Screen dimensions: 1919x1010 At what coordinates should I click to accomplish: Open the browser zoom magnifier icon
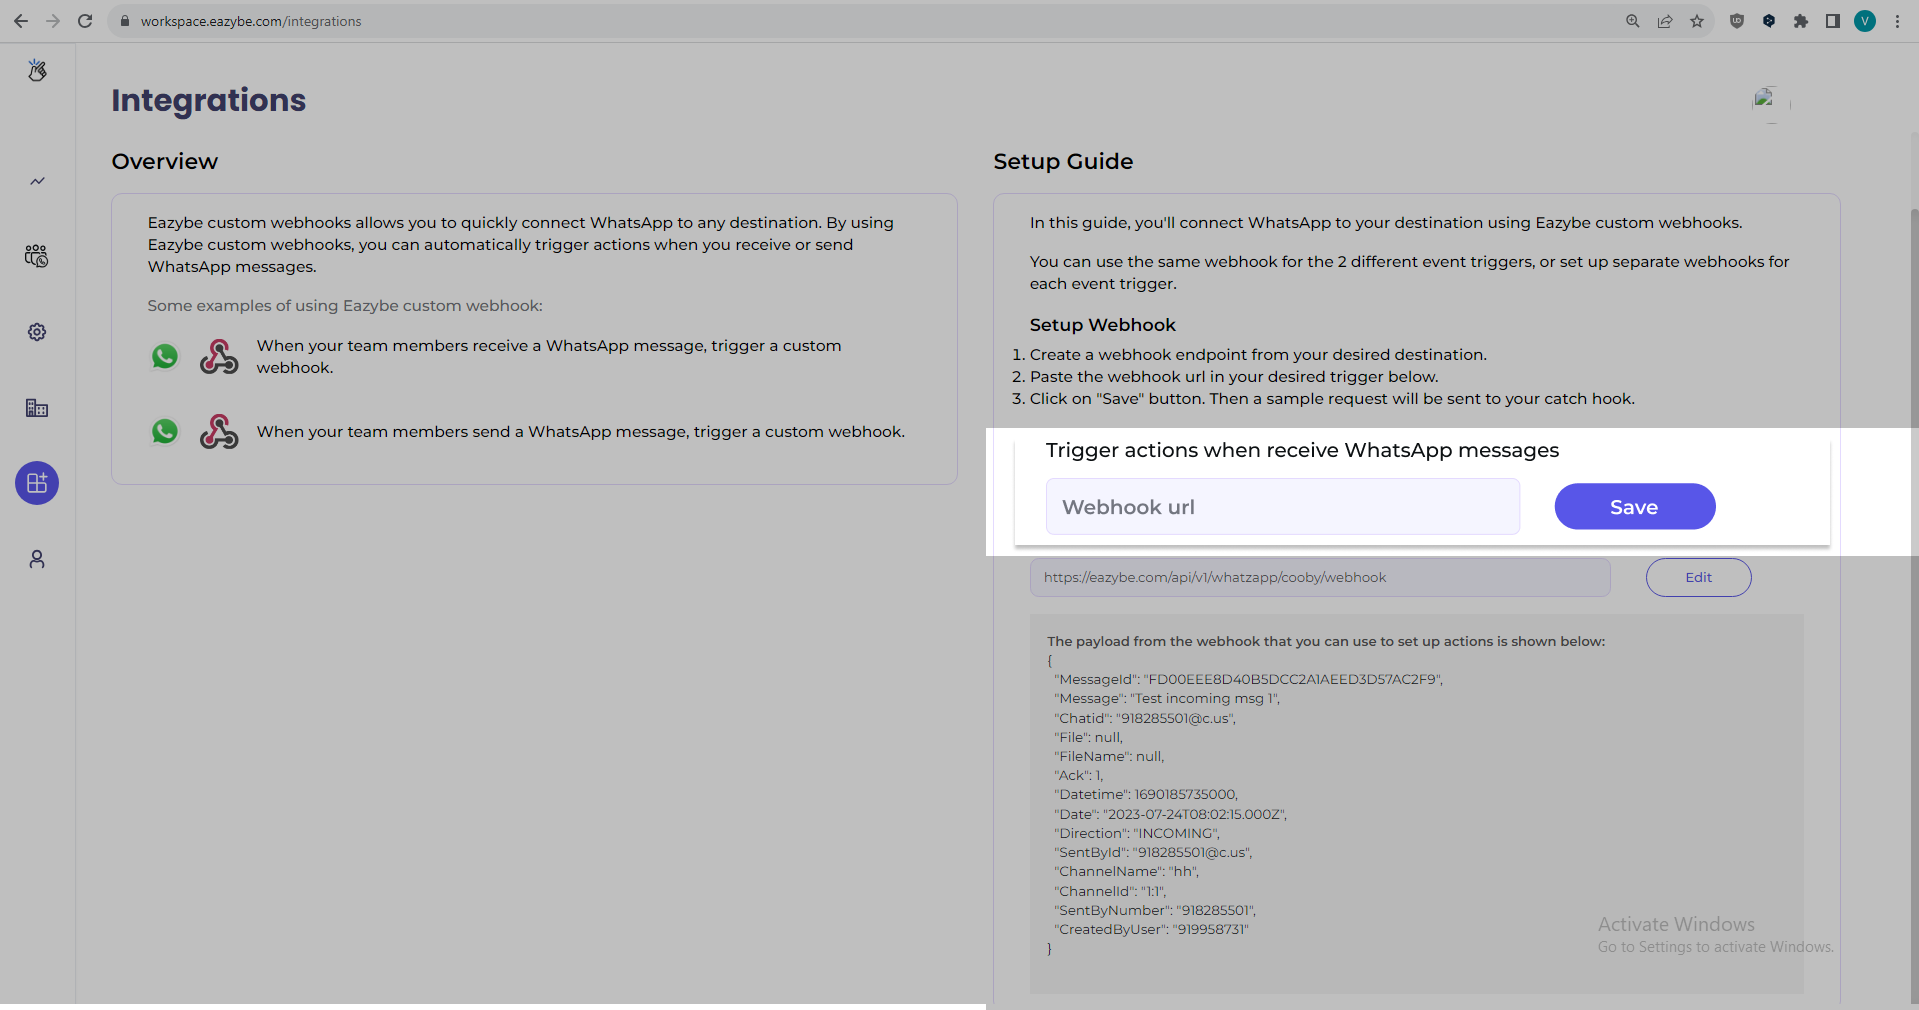click(x=1633, y=21)
